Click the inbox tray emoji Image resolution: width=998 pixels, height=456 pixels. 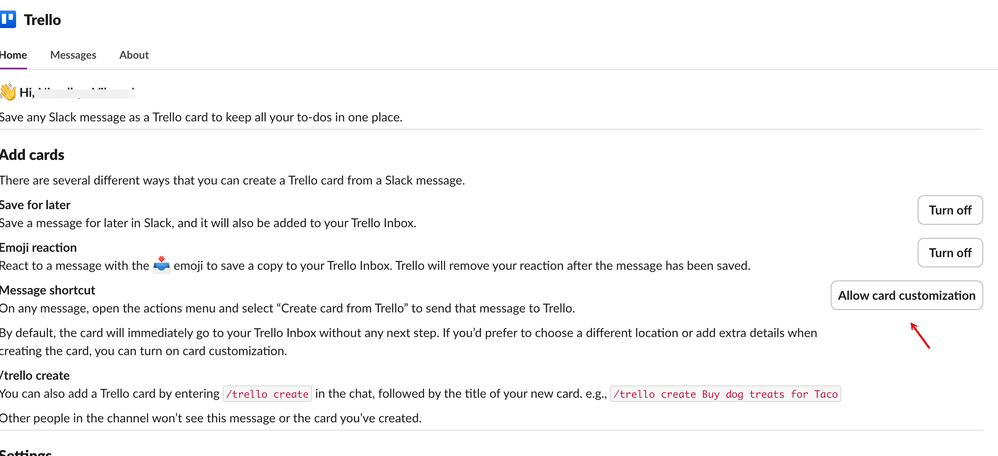pos(161,265)
